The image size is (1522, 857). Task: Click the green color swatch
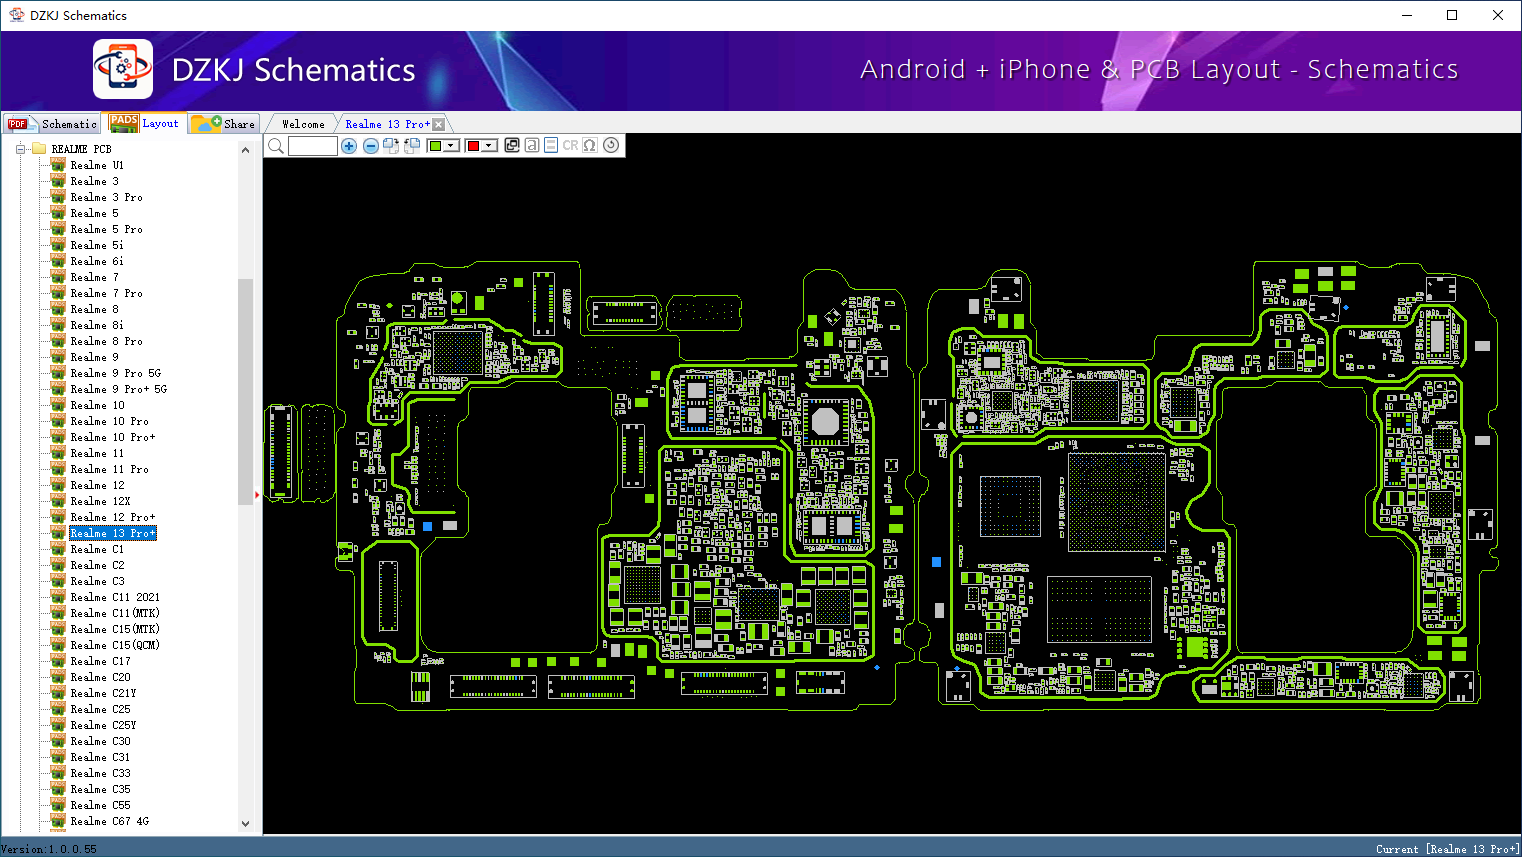tap(435, 146)
